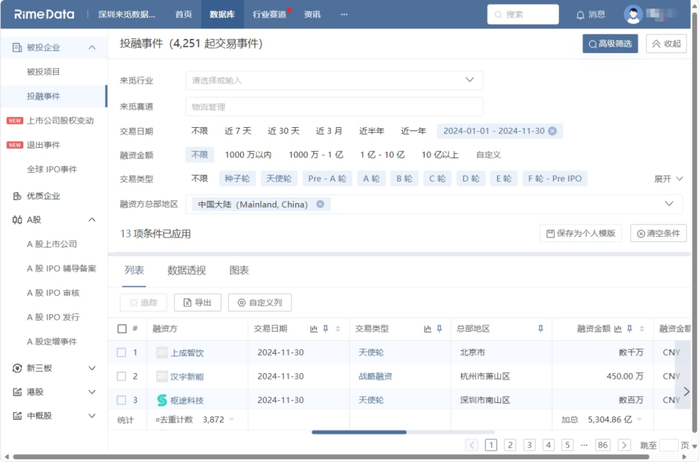Open the 首页 top navigation item
Screen dimensions: 700x462
[x=183, y=14]
